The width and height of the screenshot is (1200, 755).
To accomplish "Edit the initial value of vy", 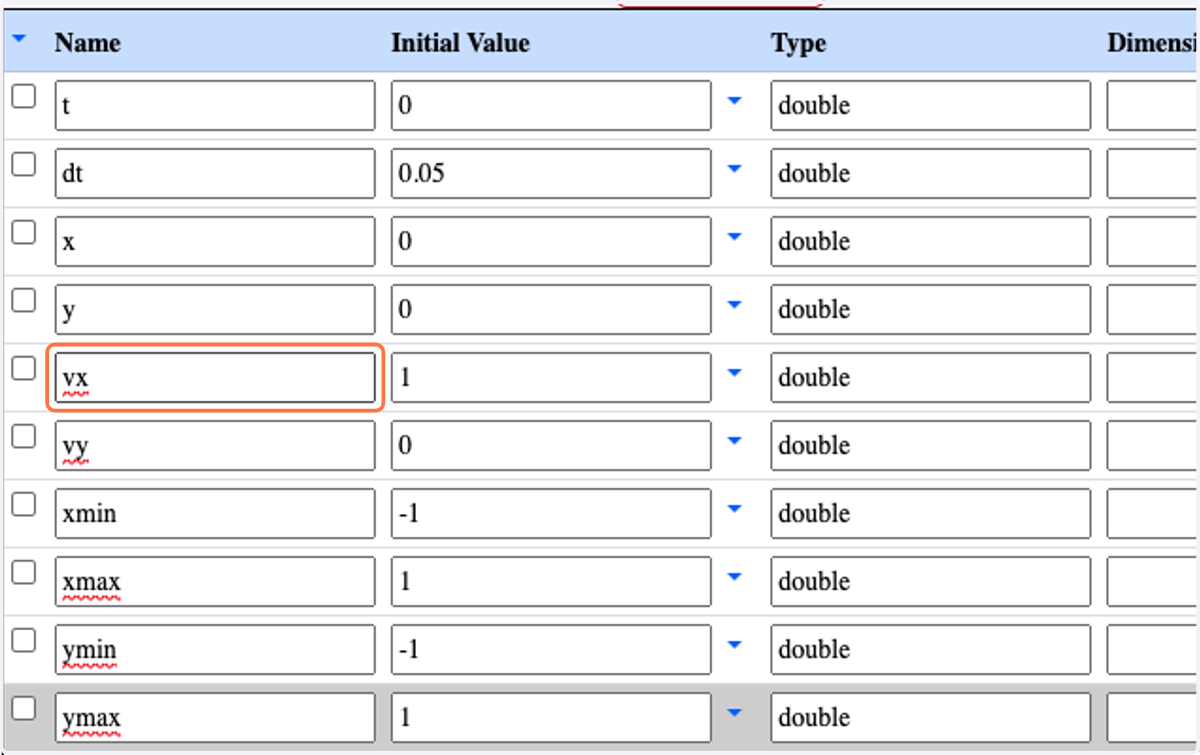I will 551,446.
